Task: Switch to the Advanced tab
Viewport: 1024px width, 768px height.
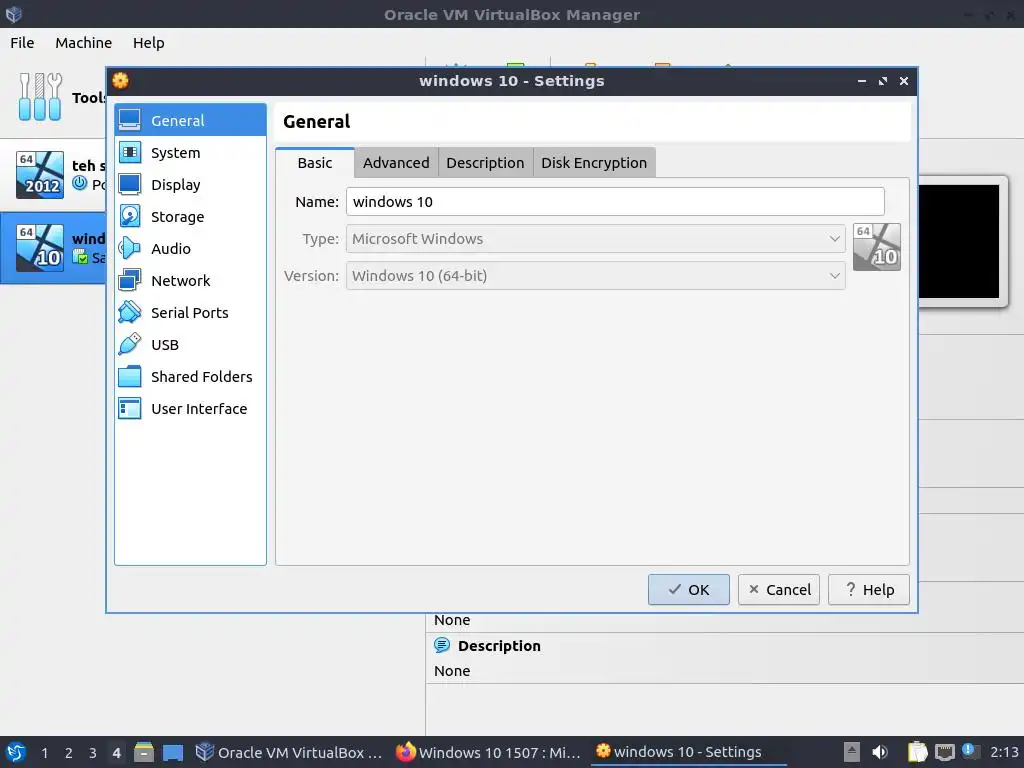Action: point(396,163)
